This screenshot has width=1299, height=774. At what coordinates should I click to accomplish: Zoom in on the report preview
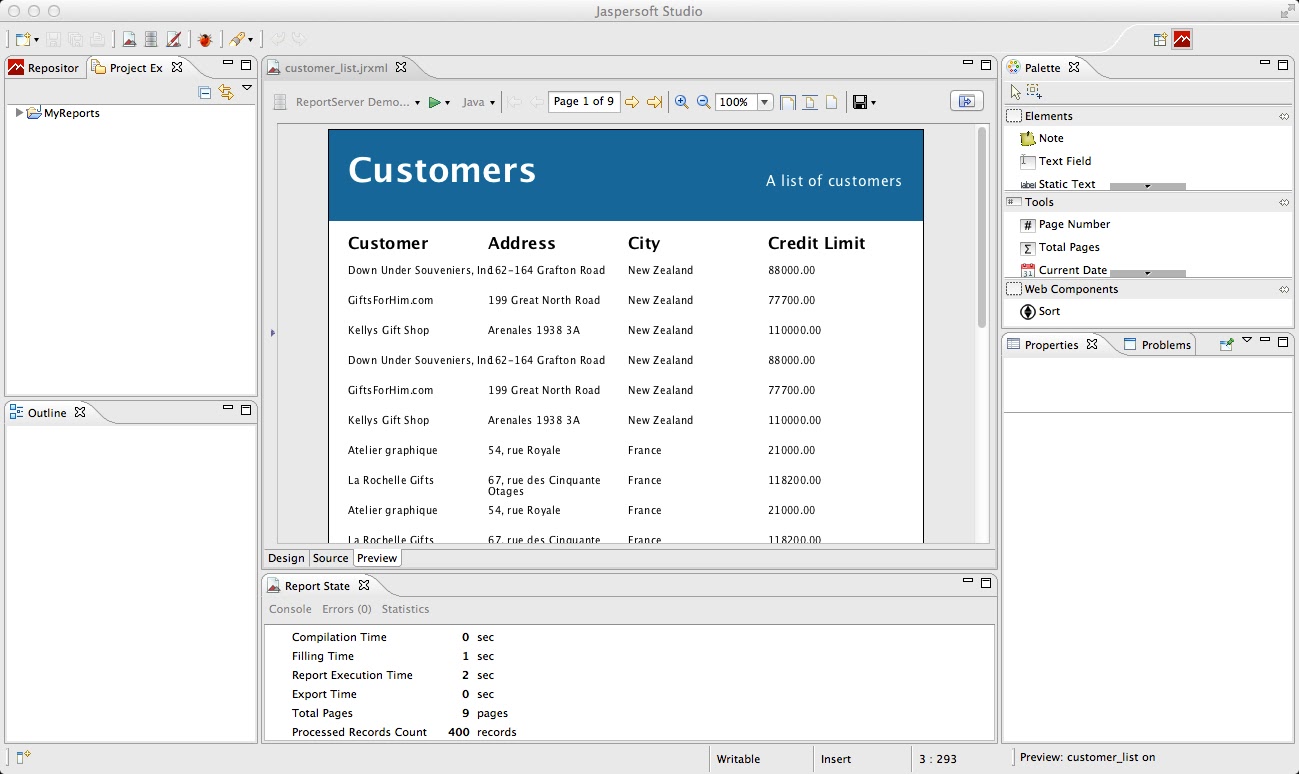[x=682, y=102]
